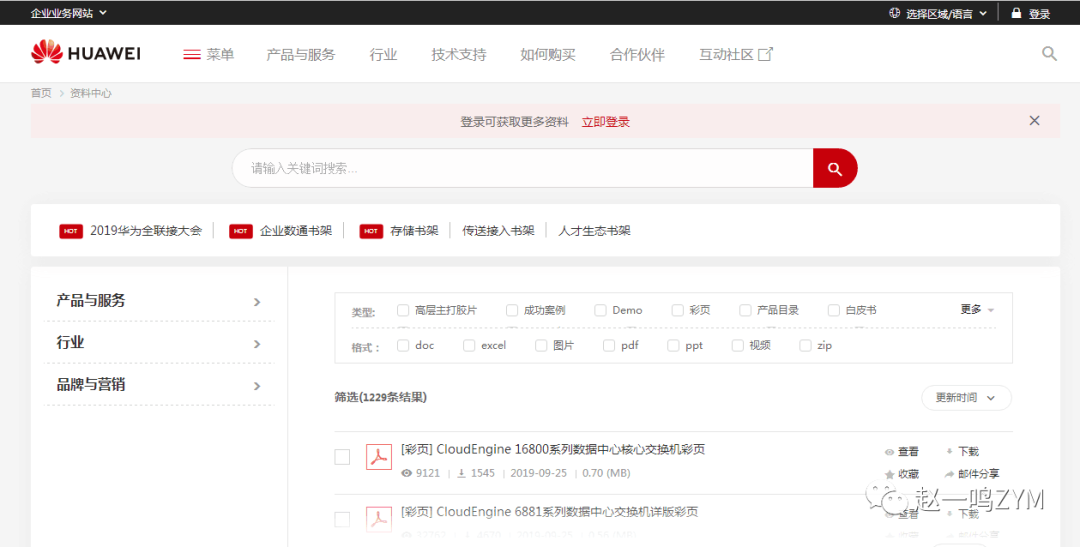The width and height of the screenshot is (1080, 547).
Task: Check the pdf format filter
Action: [x=609, y=345]
